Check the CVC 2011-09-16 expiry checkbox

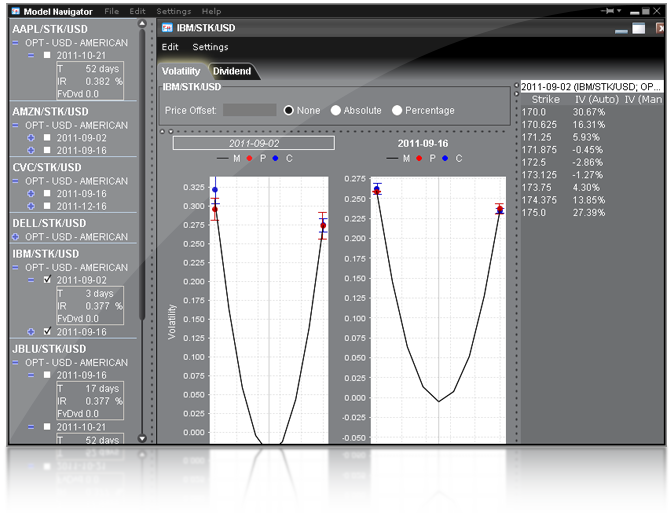(x=47, y=193)
